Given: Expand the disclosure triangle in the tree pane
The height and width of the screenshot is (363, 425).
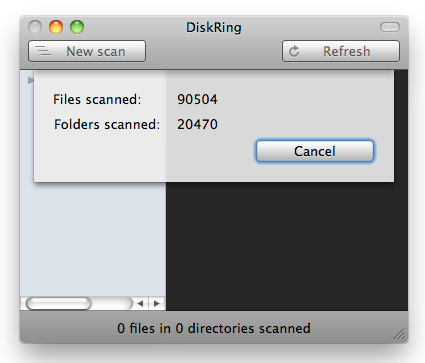Looking at the screenshot, I should click(x=30, y=80).
